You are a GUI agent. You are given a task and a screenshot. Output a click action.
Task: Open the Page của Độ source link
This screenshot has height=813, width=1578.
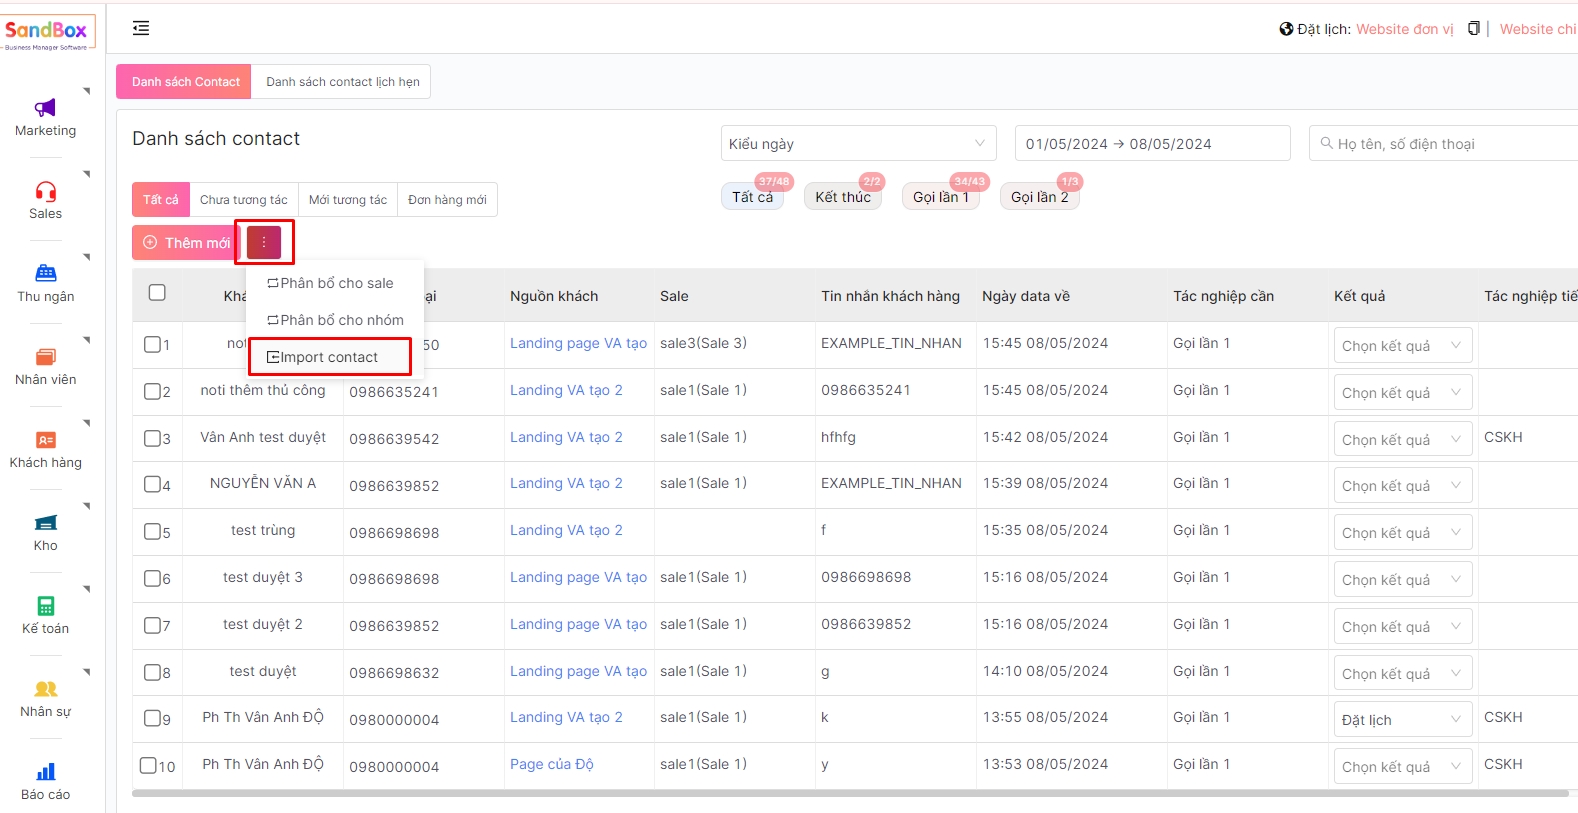(x=551, y=764)
